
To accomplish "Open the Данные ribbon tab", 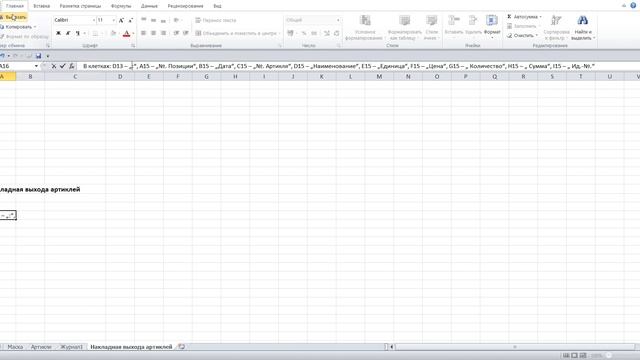I will pyautogui.click(x=149, y=6).
